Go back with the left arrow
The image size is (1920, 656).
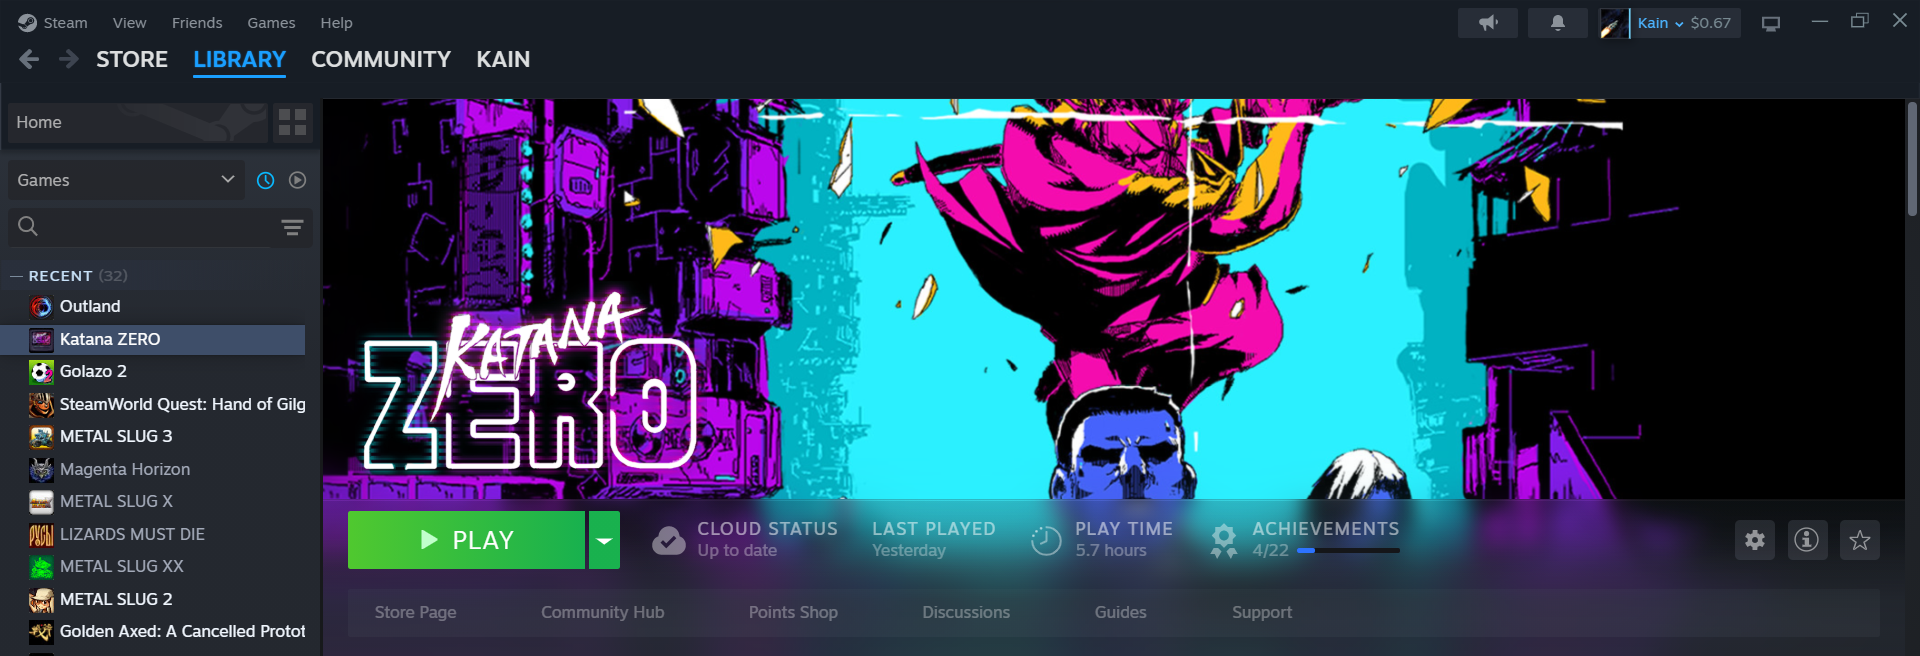point(29,59)
